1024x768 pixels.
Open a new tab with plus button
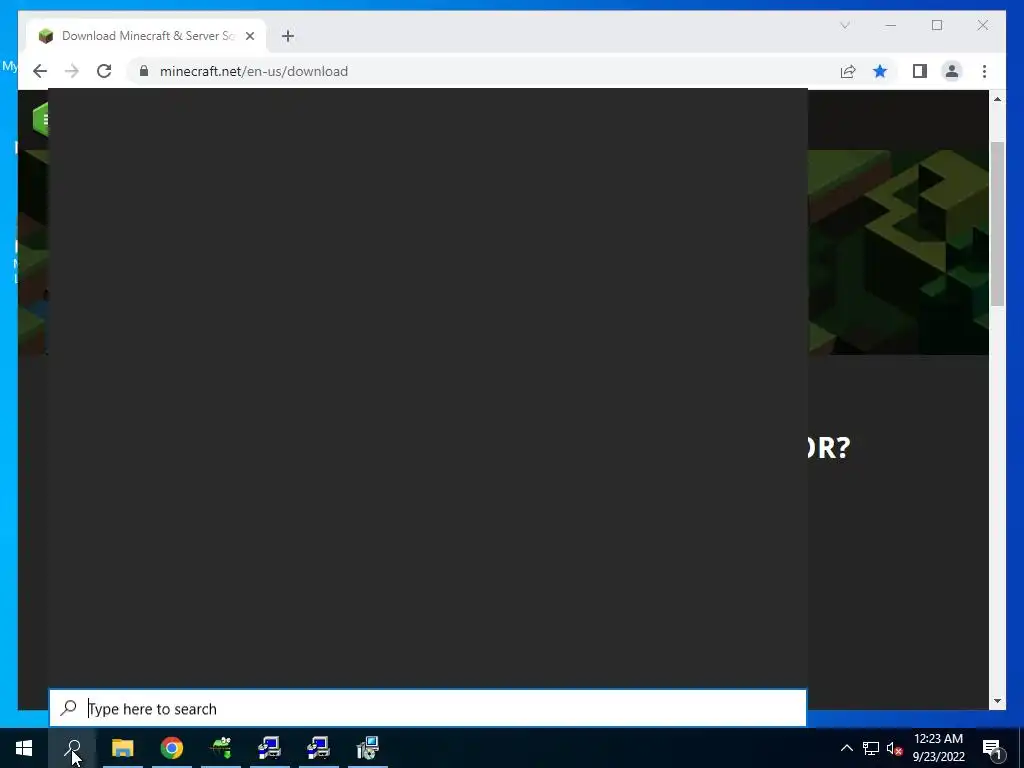(x=288, y=36)
